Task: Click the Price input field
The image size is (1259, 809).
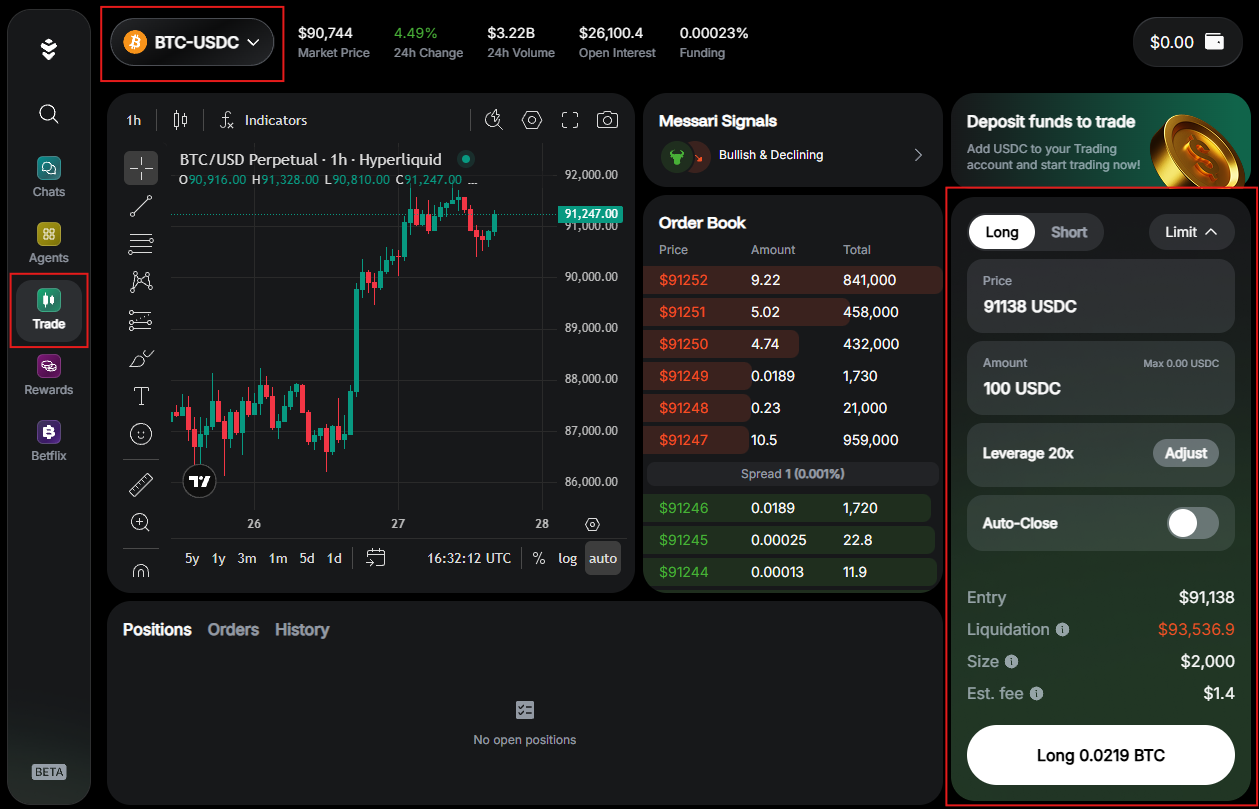Action: [x=1100, y=296]
